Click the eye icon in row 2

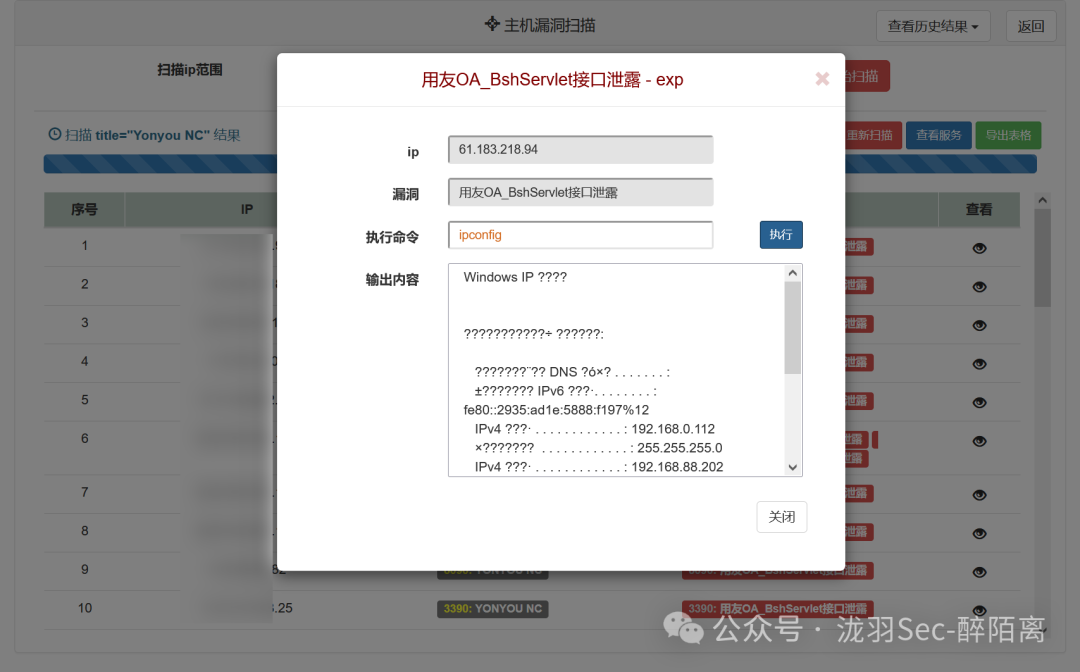pos(979,286)
